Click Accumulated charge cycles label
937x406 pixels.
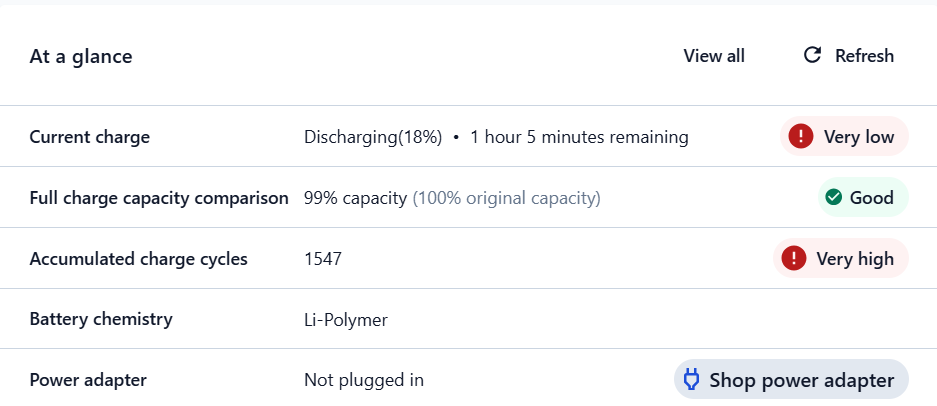pos(139,259)
